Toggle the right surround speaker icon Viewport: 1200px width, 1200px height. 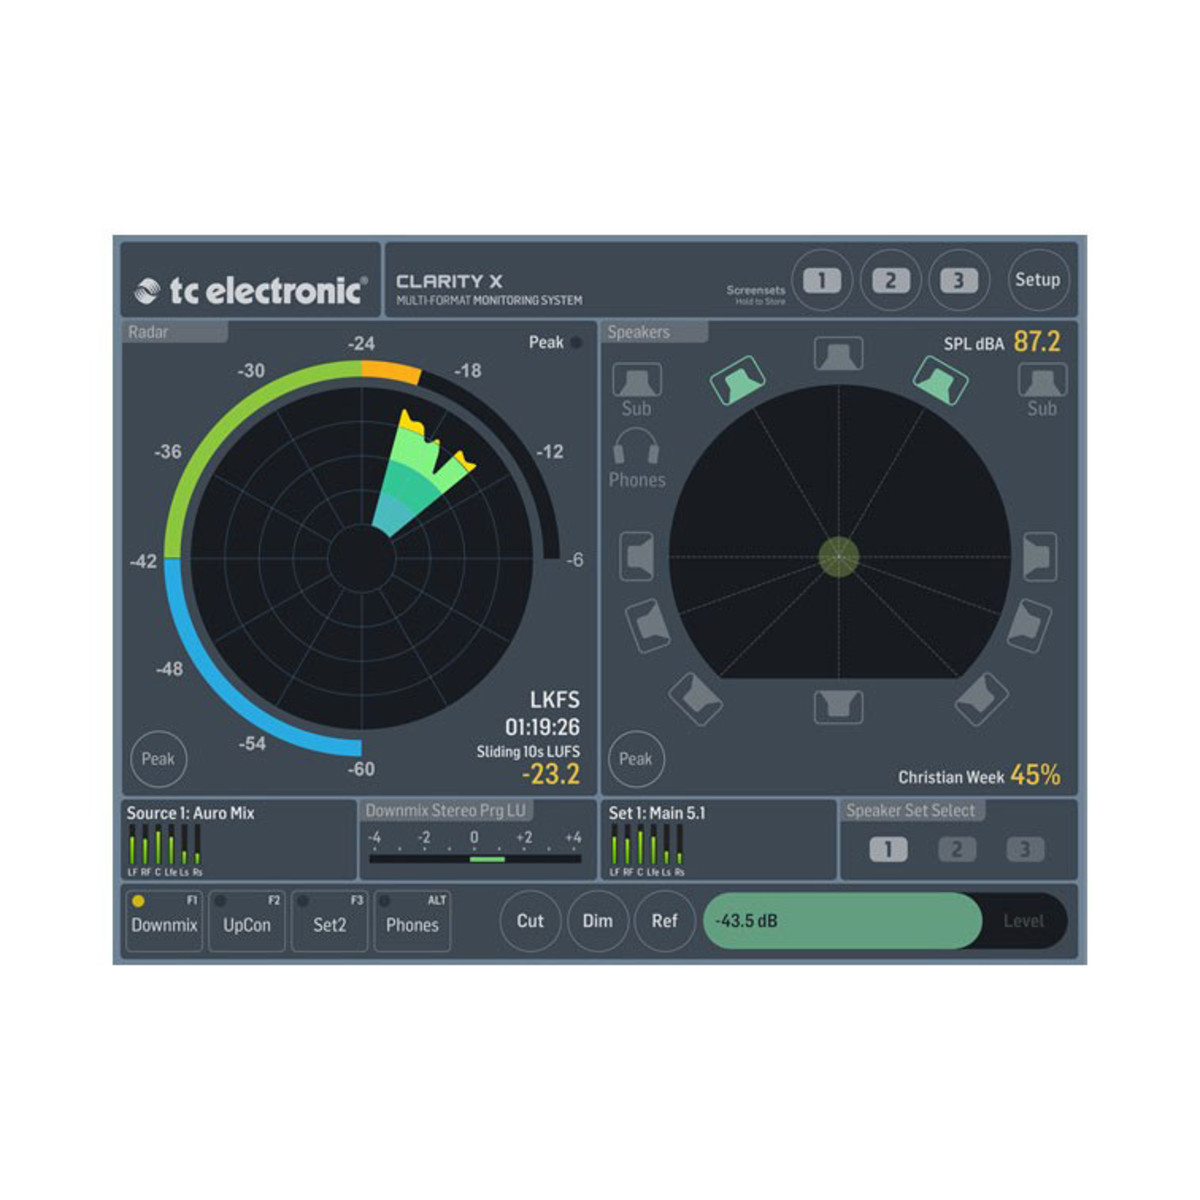click(1029, 626)
